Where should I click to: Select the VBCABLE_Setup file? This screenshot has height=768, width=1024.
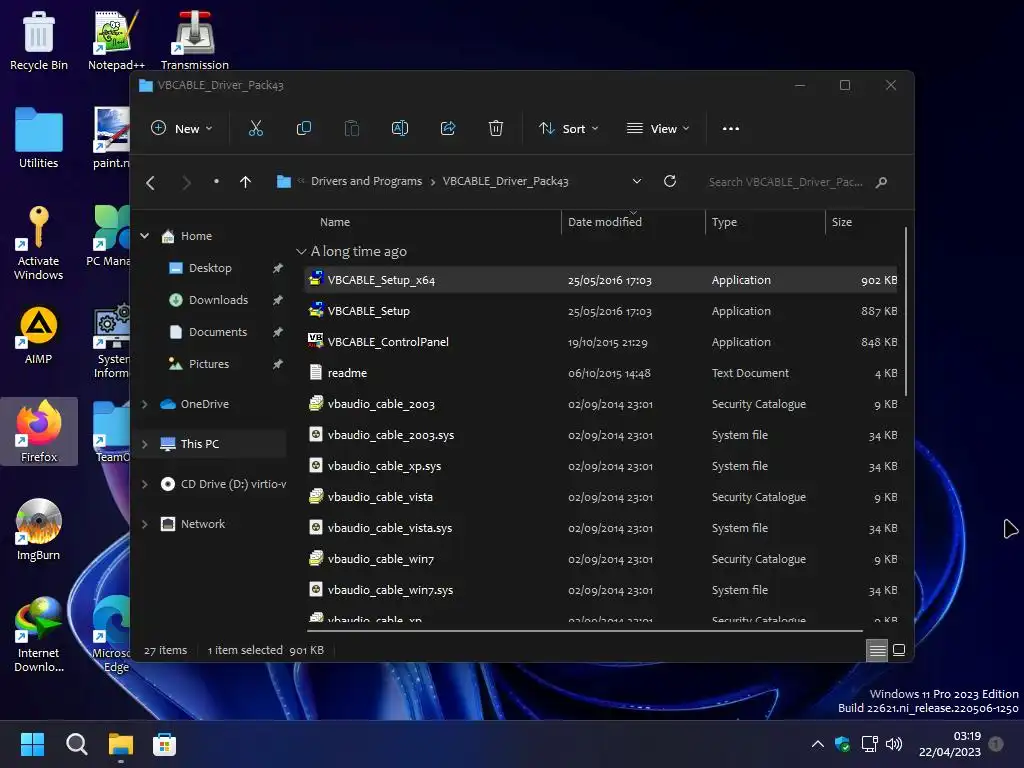click(x=601, y=312)
